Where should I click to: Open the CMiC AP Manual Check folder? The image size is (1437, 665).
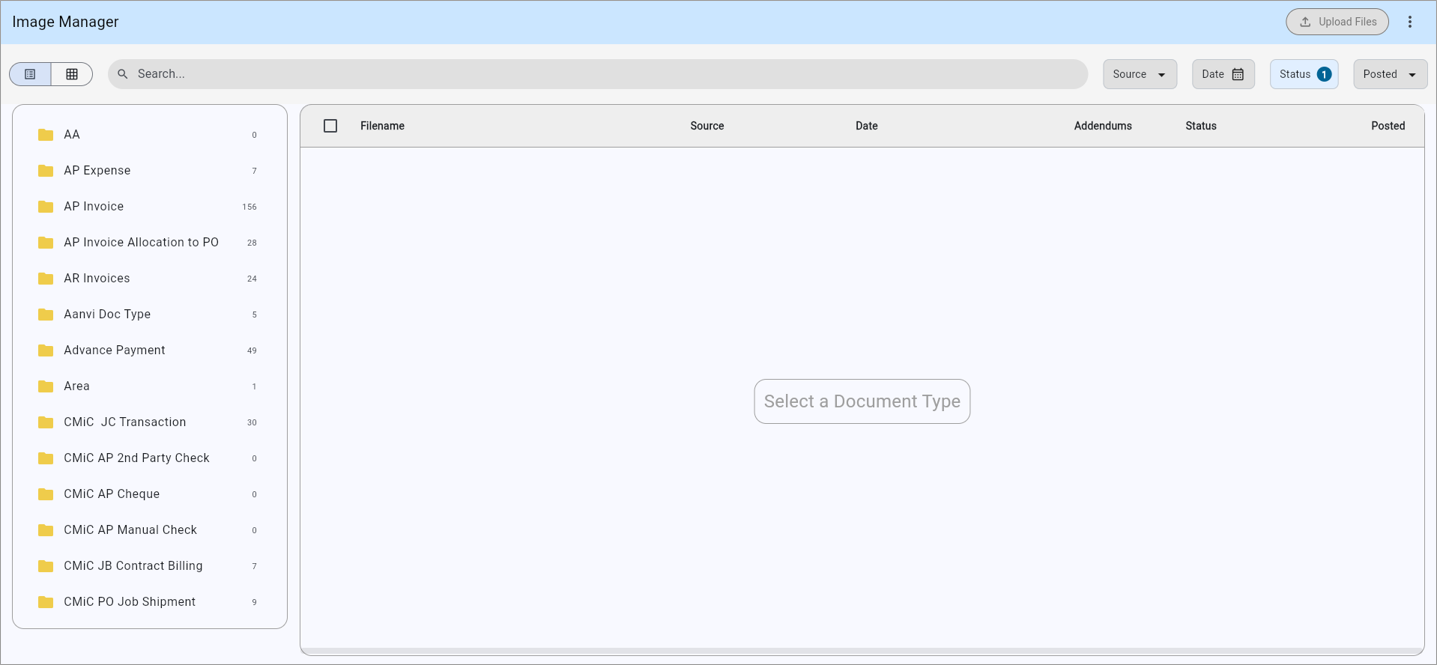click(150, 531)
